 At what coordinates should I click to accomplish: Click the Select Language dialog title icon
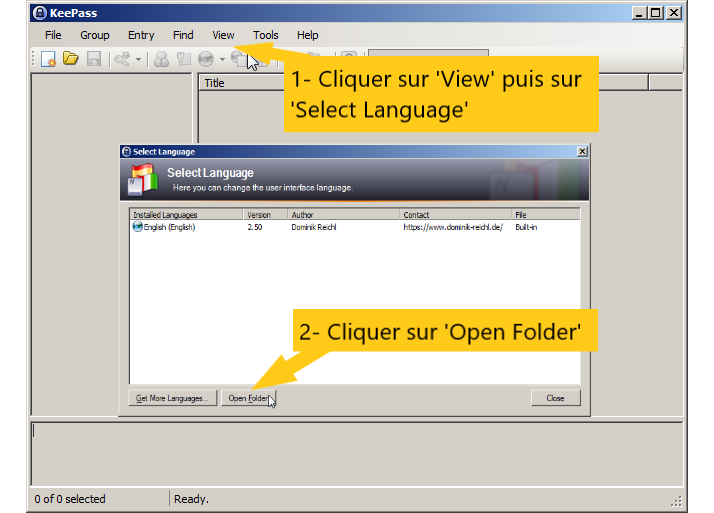(x=127, y=152)
